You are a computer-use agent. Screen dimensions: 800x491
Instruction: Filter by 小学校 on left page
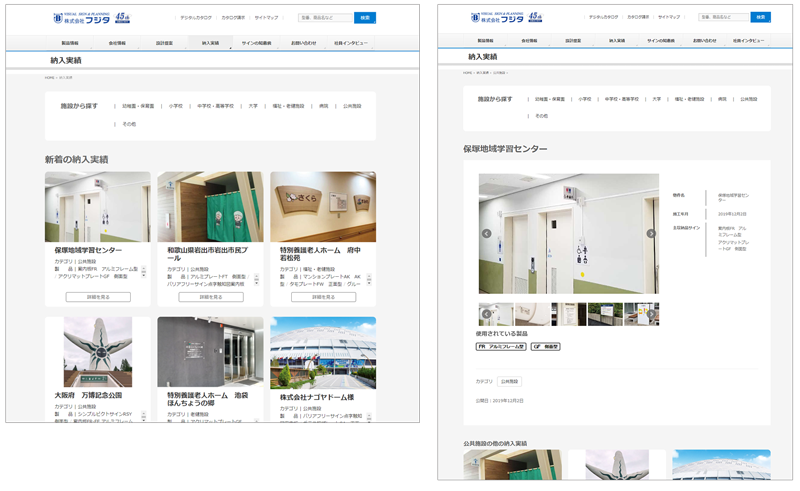176,106
